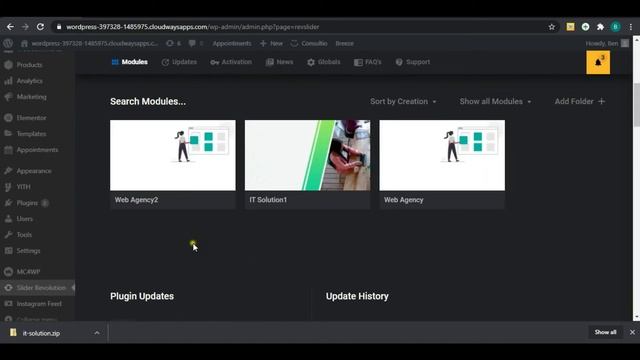
Task: Click Show all downloads
Action: pos(605,332)
